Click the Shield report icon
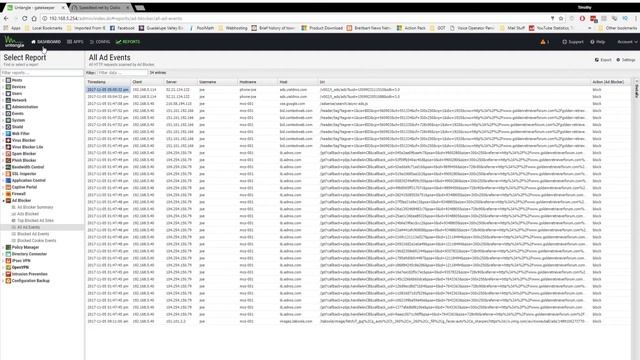 pyautogui.click(x=8, y=127)
